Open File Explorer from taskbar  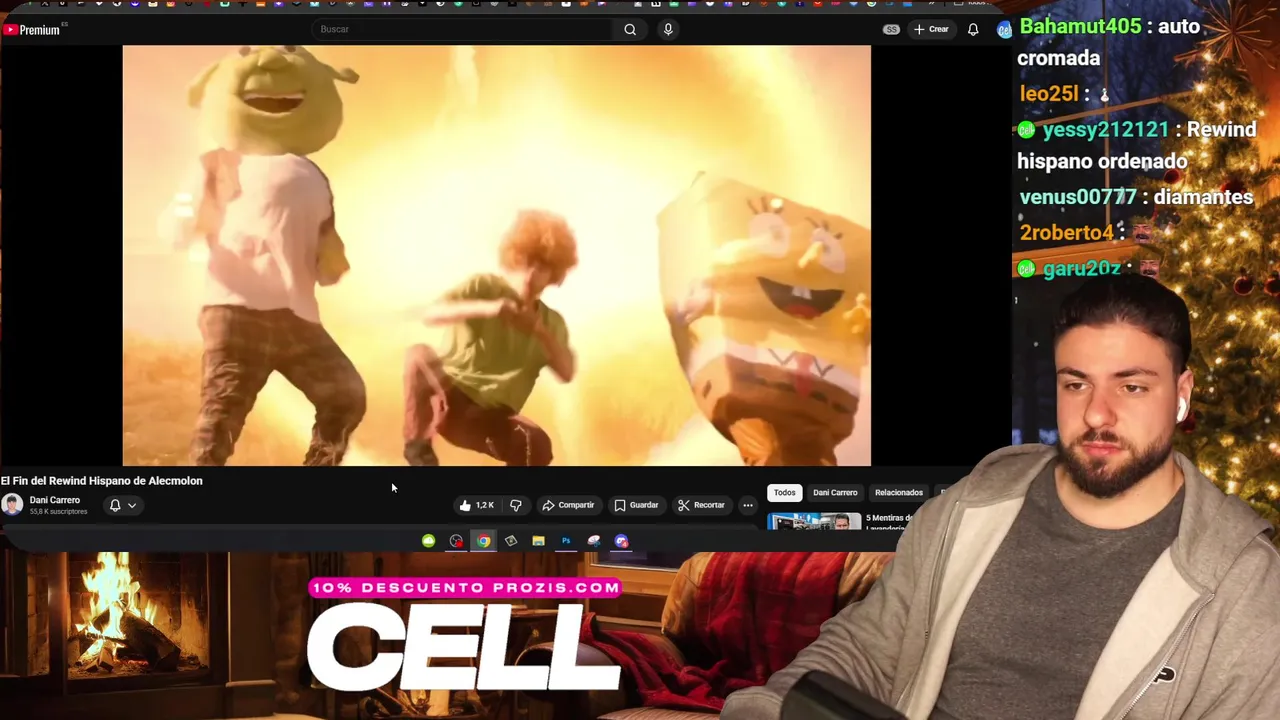click(538, 541)
